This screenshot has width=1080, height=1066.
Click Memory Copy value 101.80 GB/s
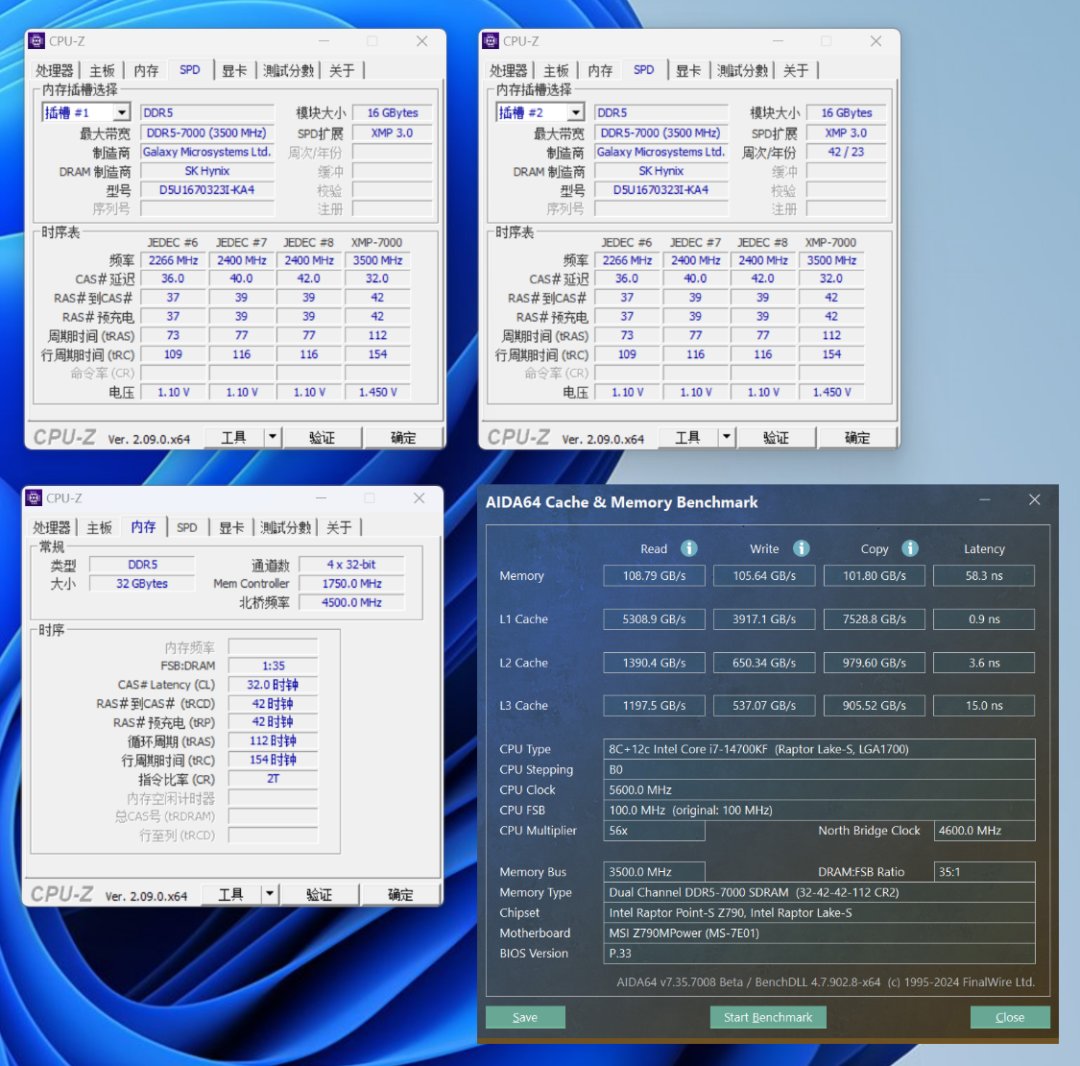click(x=875, y=576)
